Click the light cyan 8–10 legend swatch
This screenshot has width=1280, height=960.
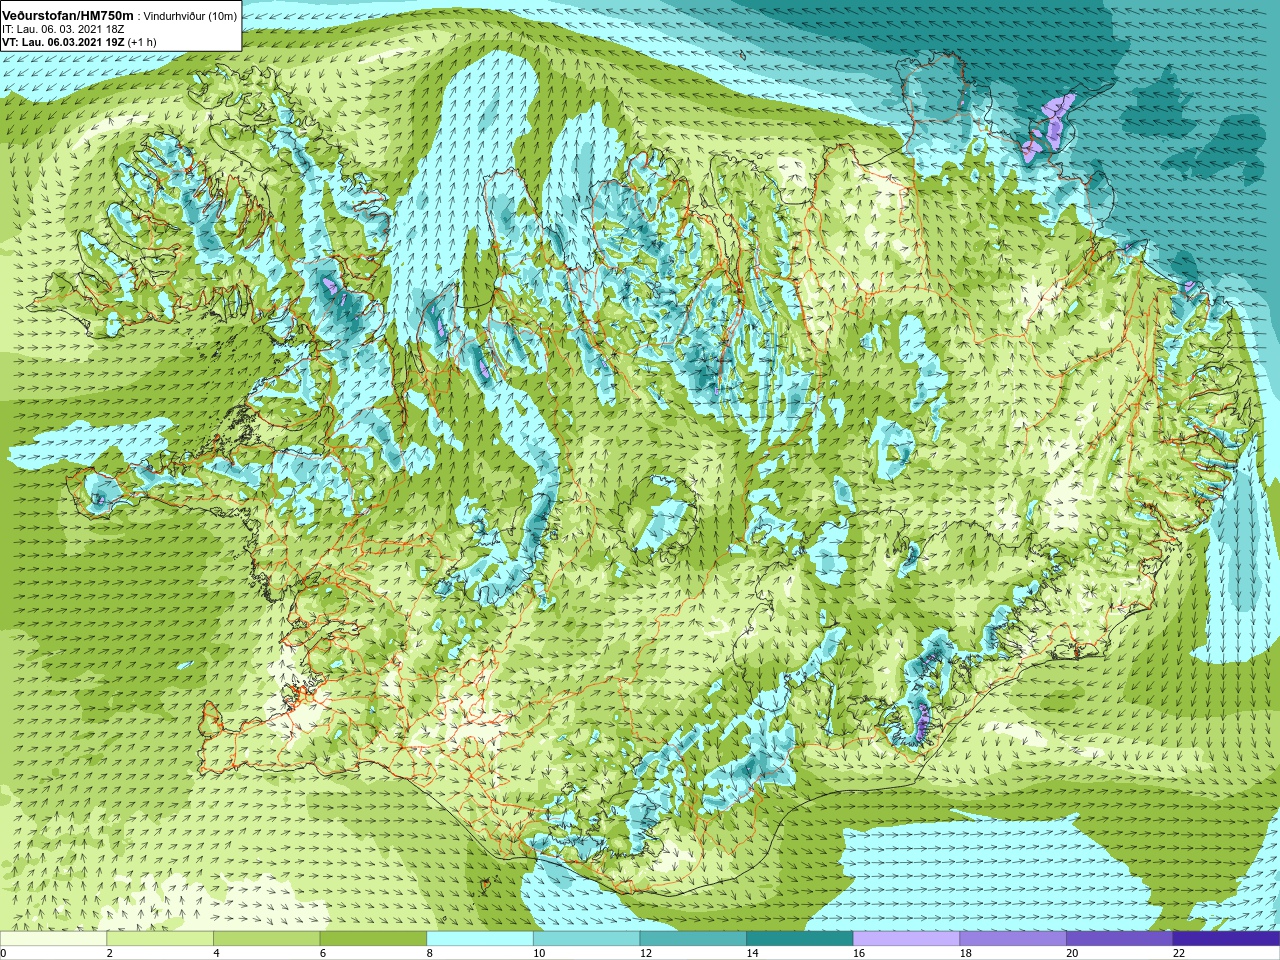pos(480,939)
